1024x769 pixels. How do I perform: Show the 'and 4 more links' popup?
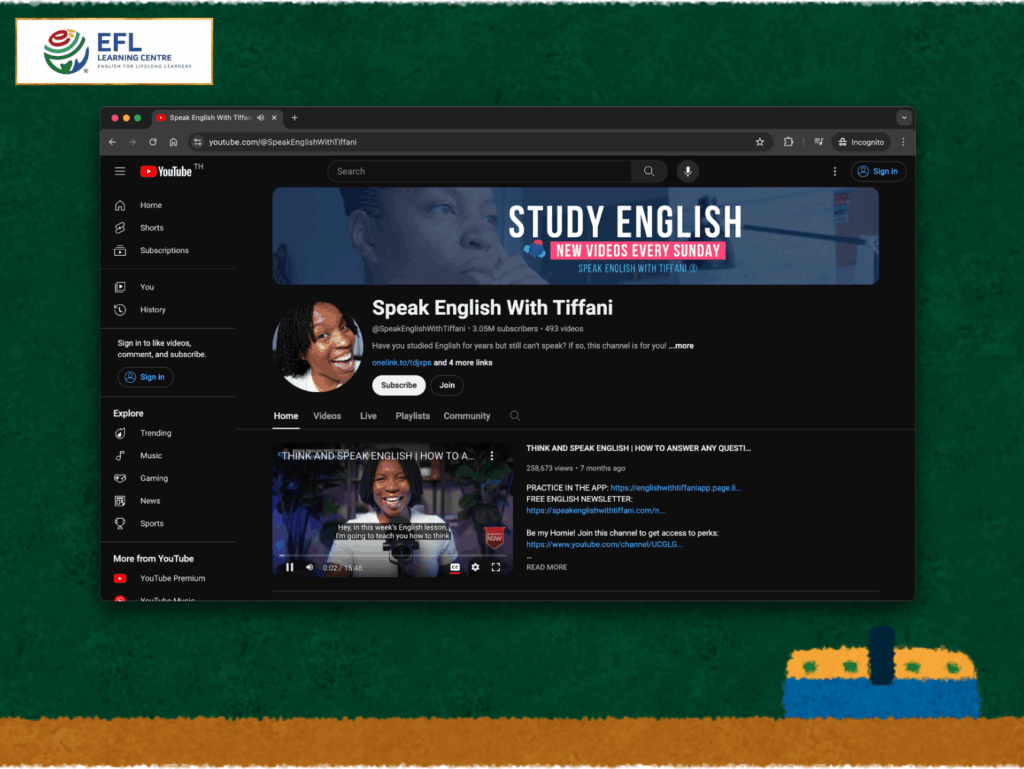click(x=463, y=363)
